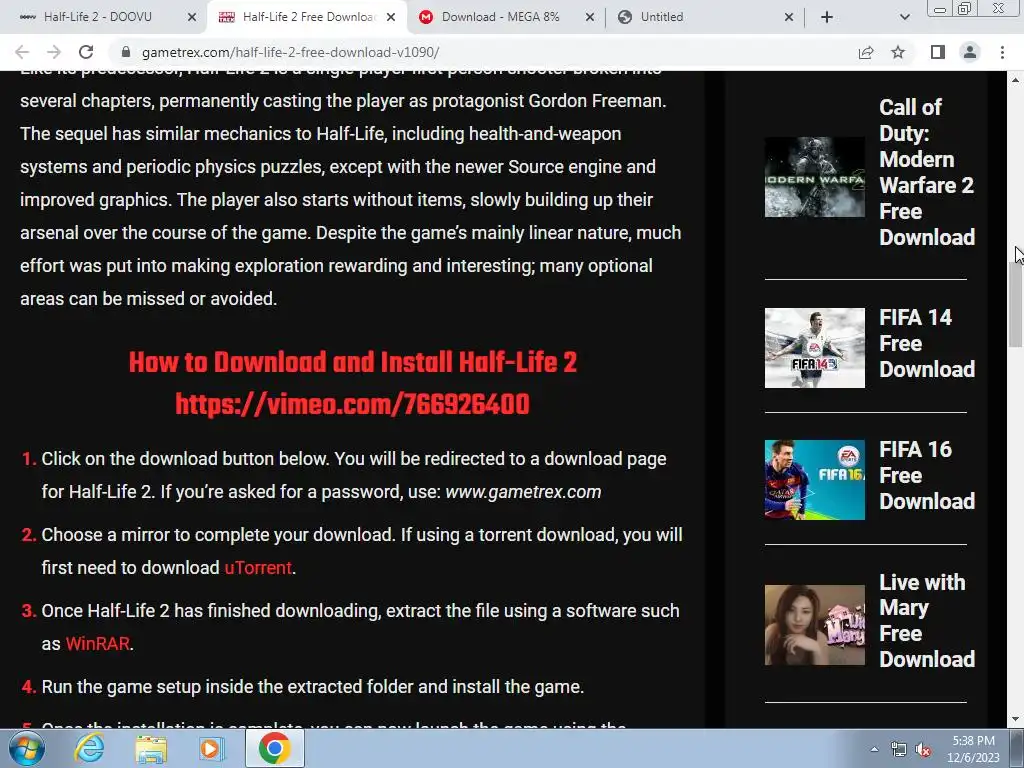The image size is (1024, 768).
Task: Open the FIFA 16 Free Download title
Action: [x=927, y=475]
